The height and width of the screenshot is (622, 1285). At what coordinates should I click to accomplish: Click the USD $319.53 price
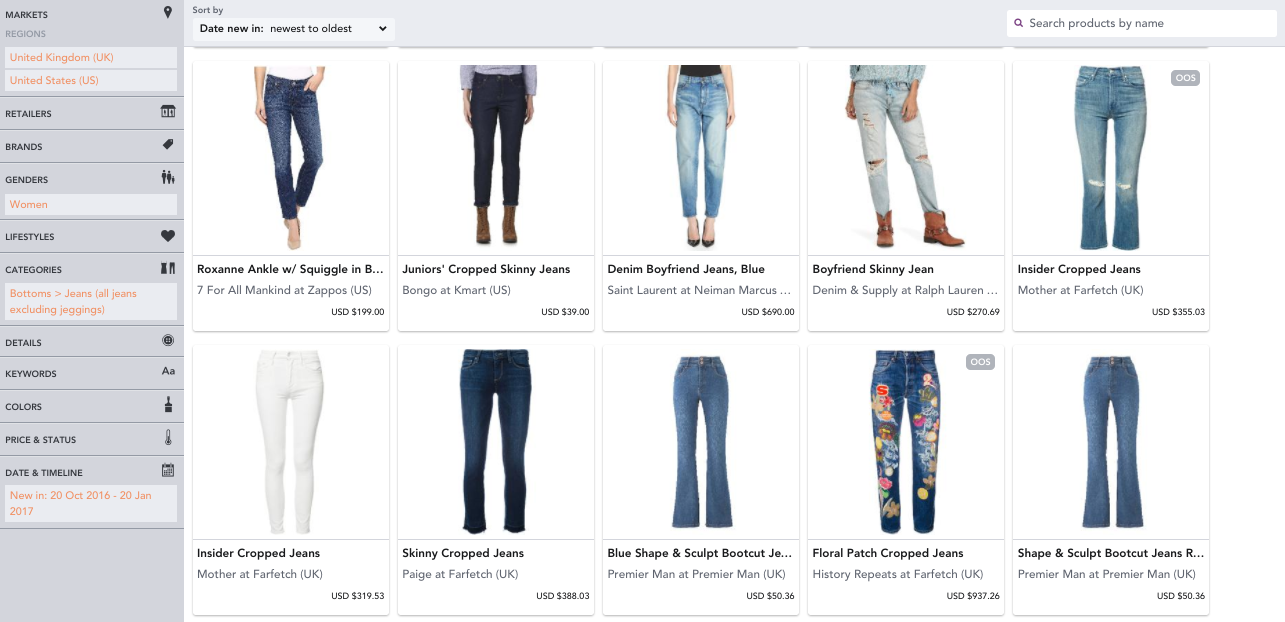point(357,596)
